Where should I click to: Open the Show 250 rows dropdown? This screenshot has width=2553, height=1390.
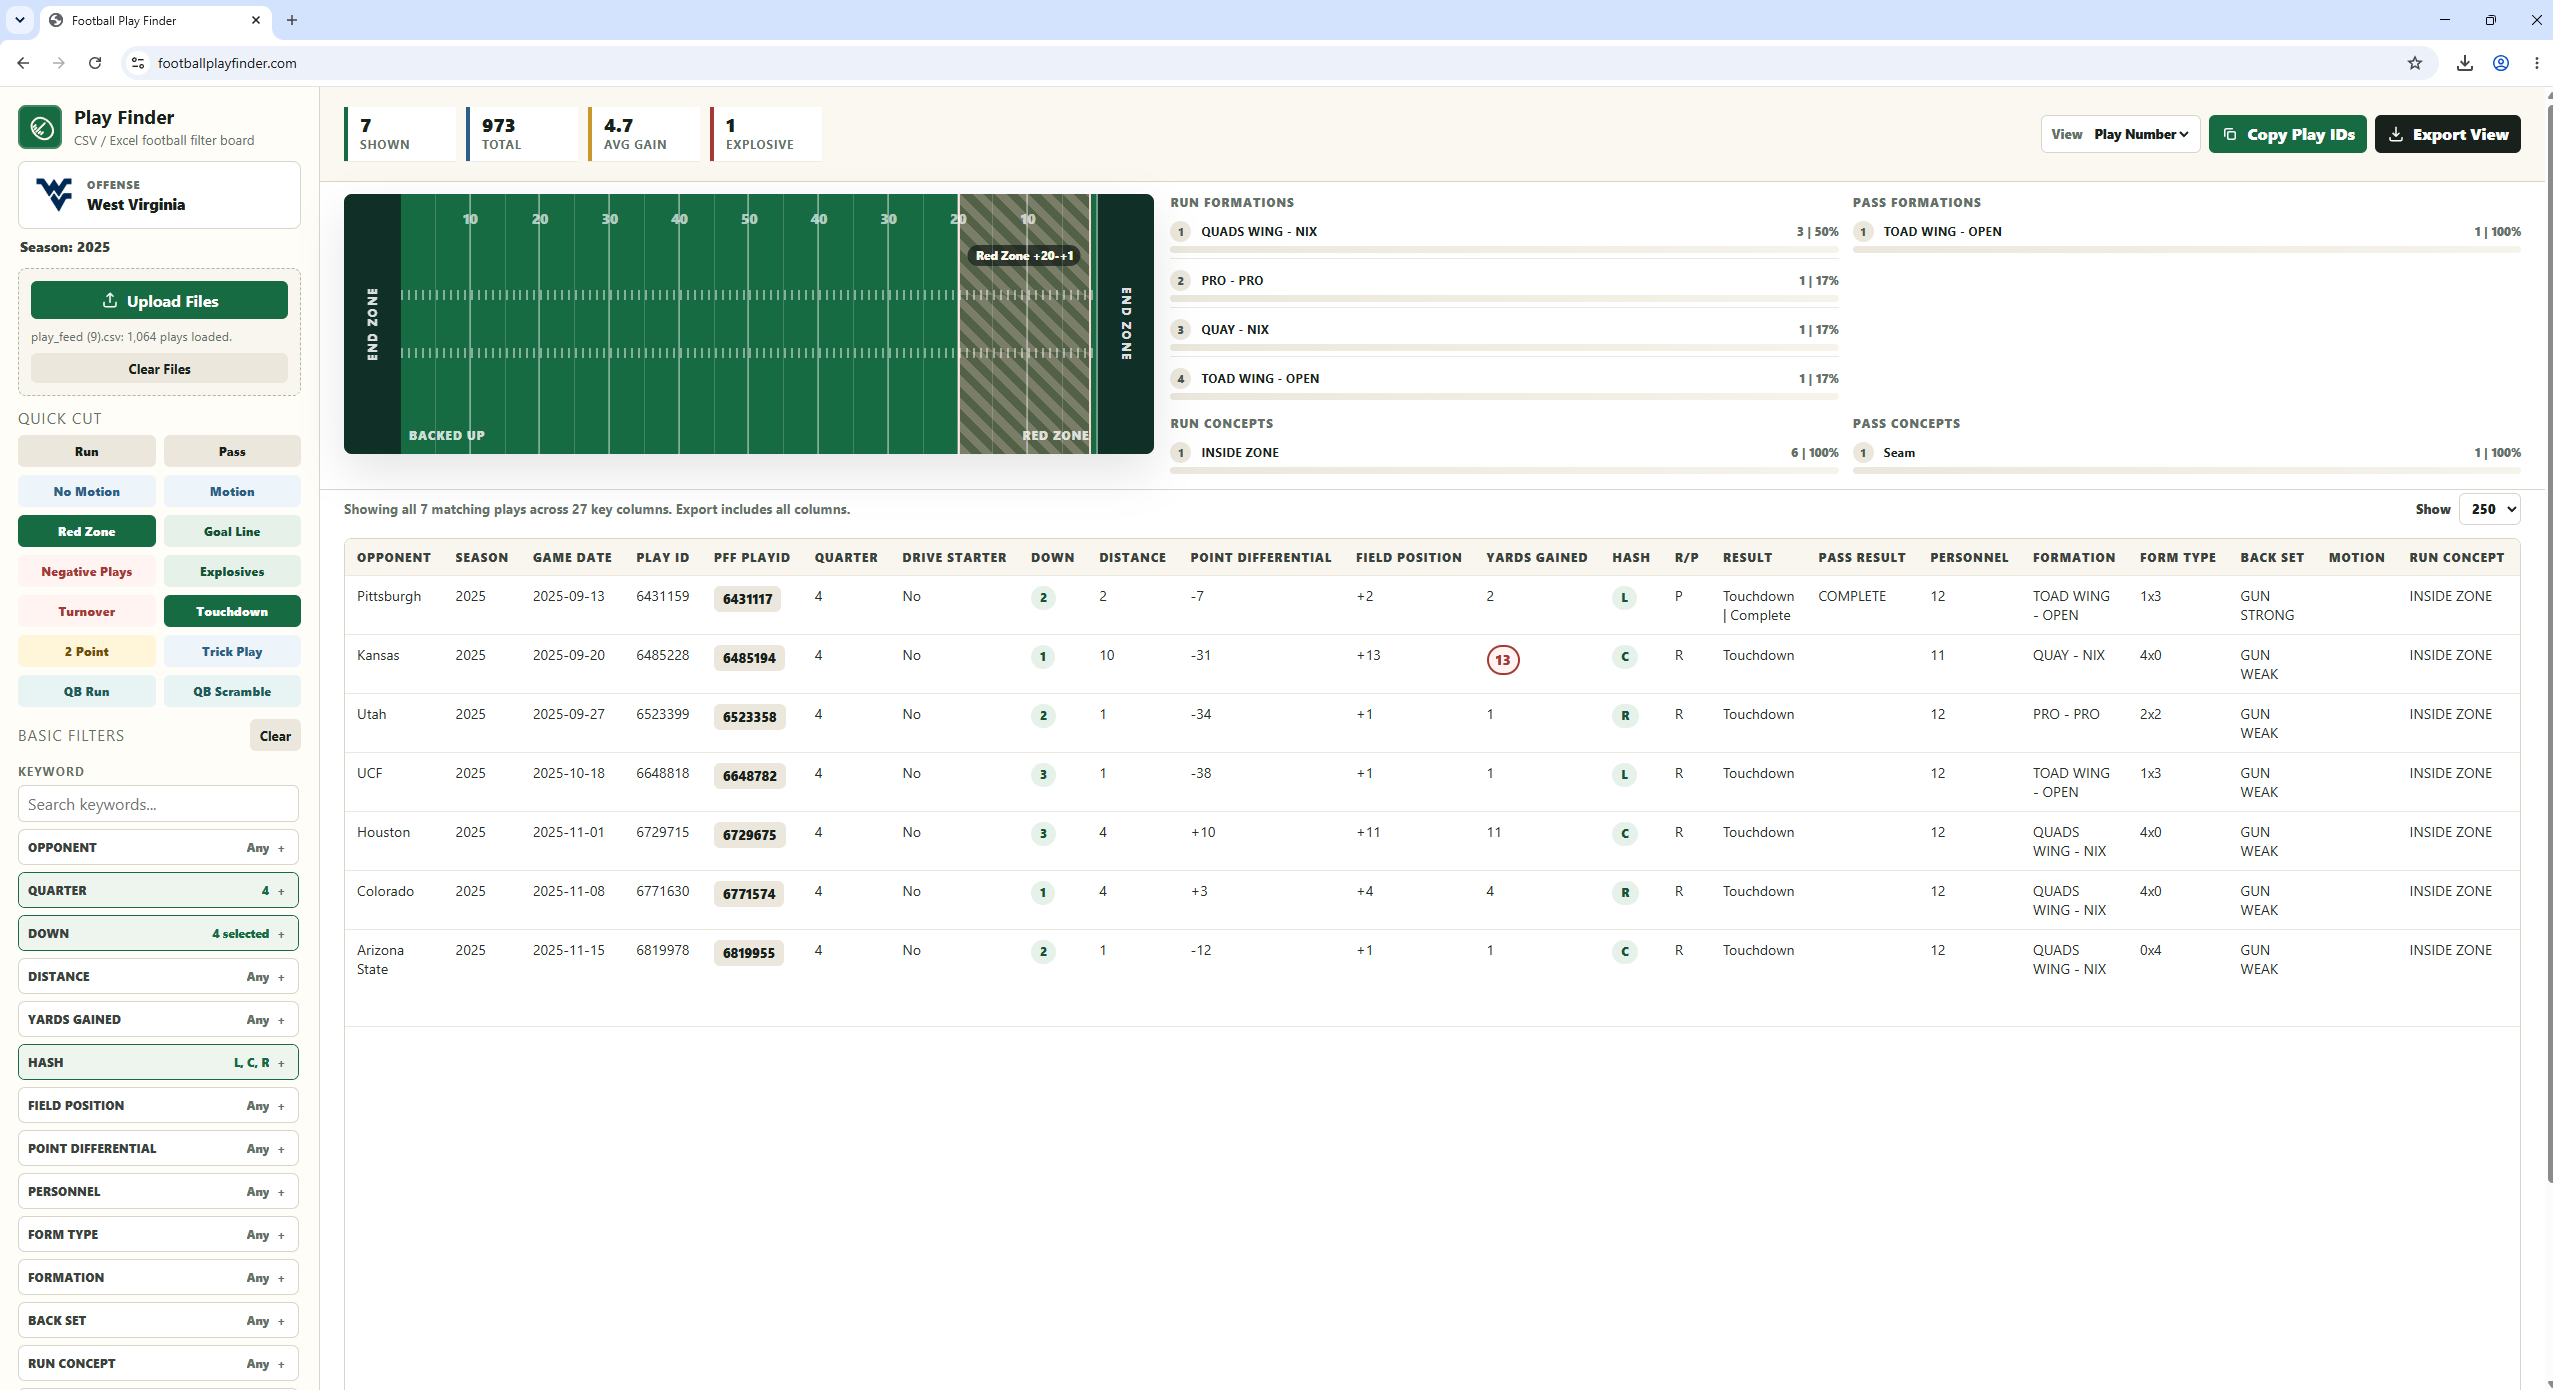tap(2489, 509)
